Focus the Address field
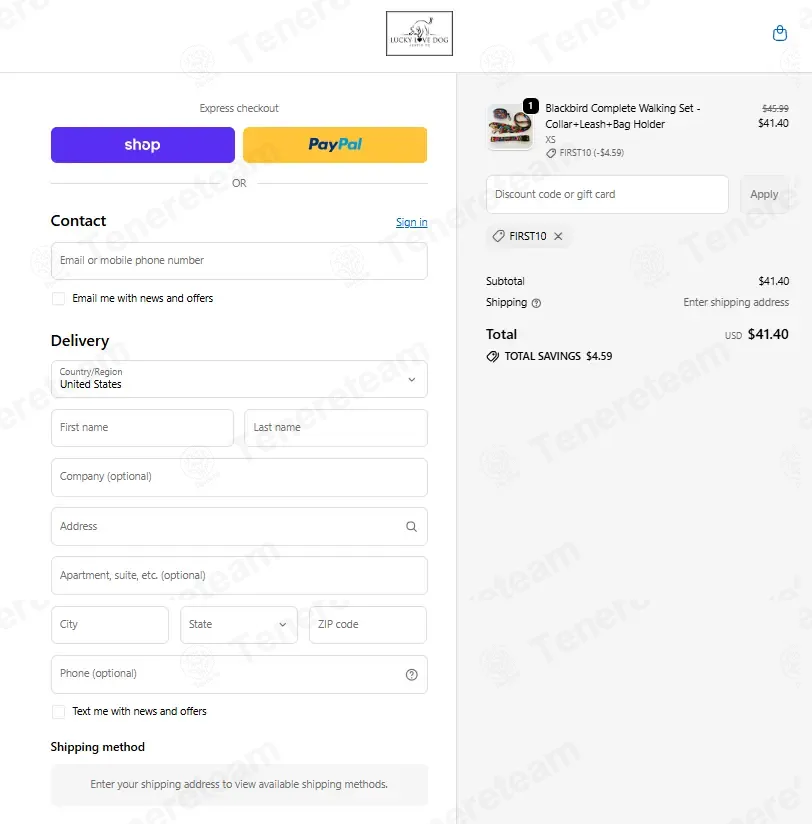Screen dimensions: 812x824 point(239,526)
